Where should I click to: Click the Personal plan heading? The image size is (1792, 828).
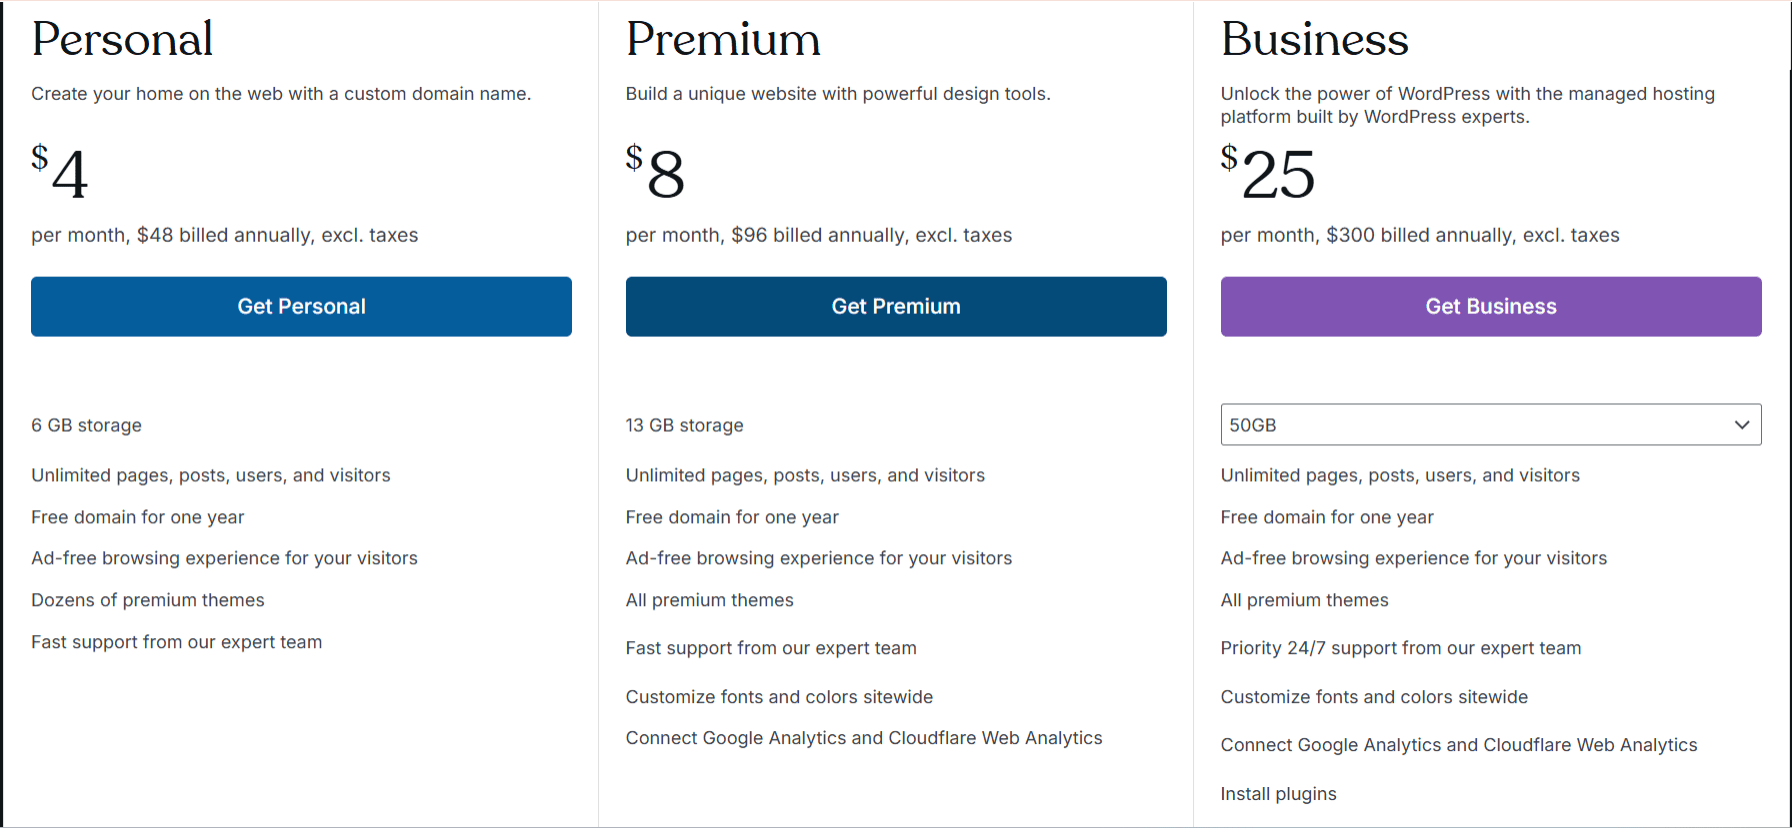coord(122,39)
